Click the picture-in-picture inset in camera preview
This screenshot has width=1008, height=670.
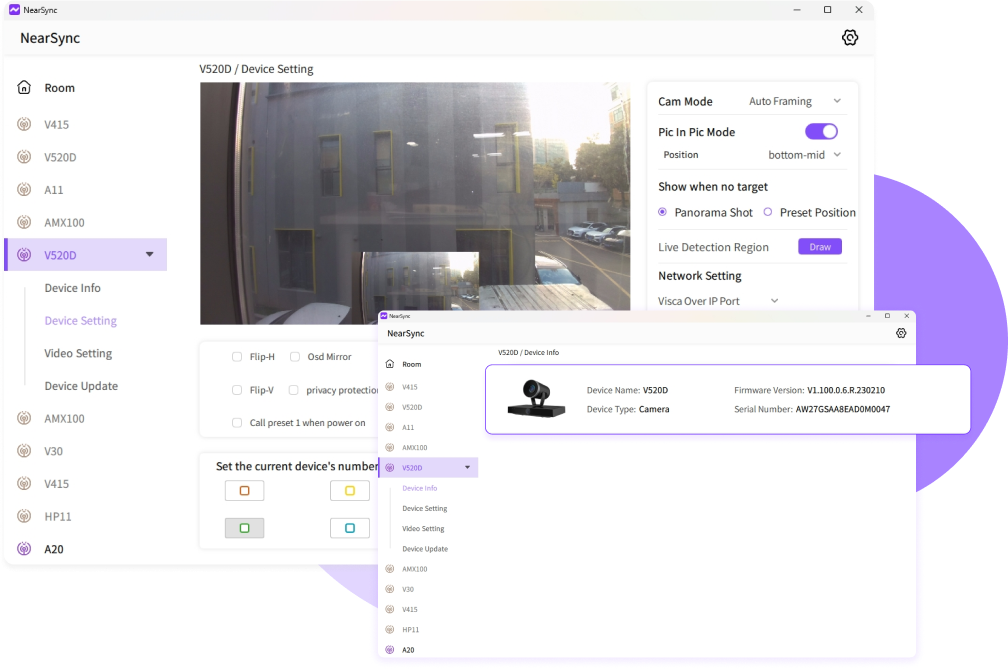click(x=420, y=280)
